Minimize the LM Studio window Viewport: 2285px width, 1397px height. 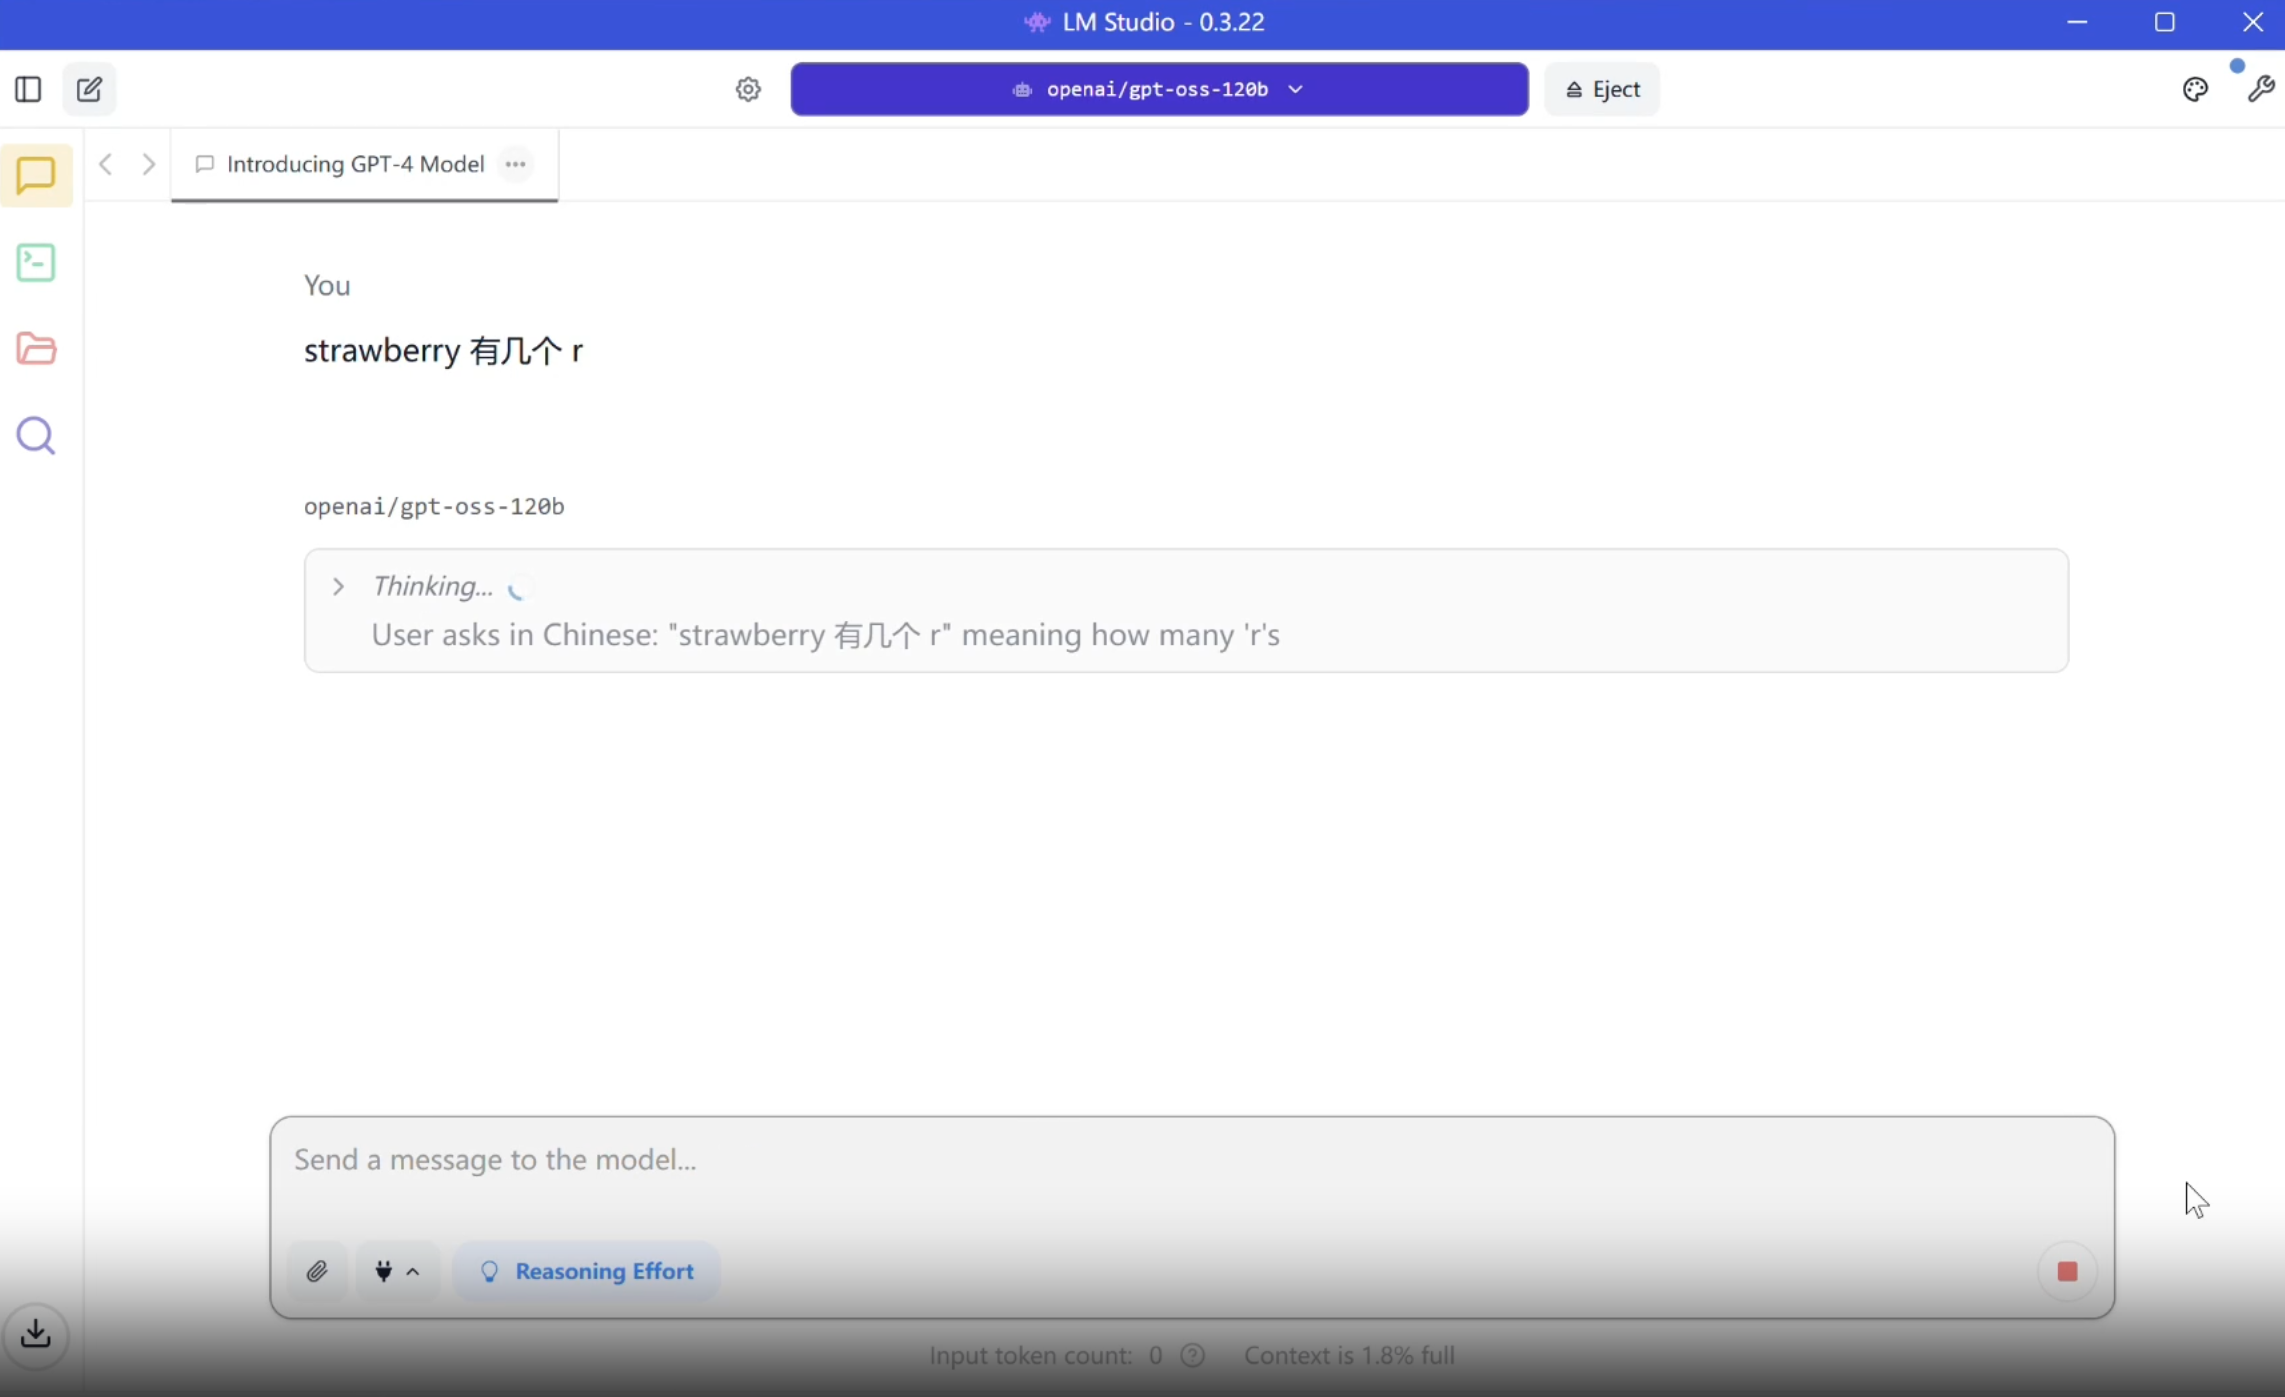[2077, 22]
